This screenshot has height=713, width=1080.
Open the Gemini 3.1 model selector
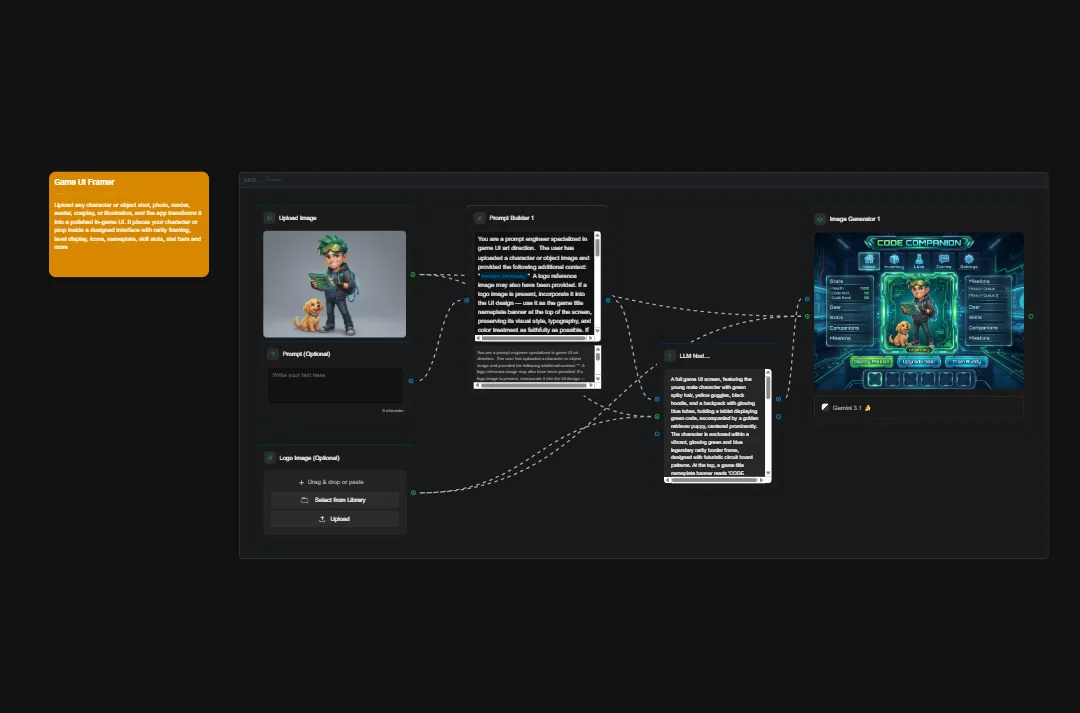tap(918, 407)
